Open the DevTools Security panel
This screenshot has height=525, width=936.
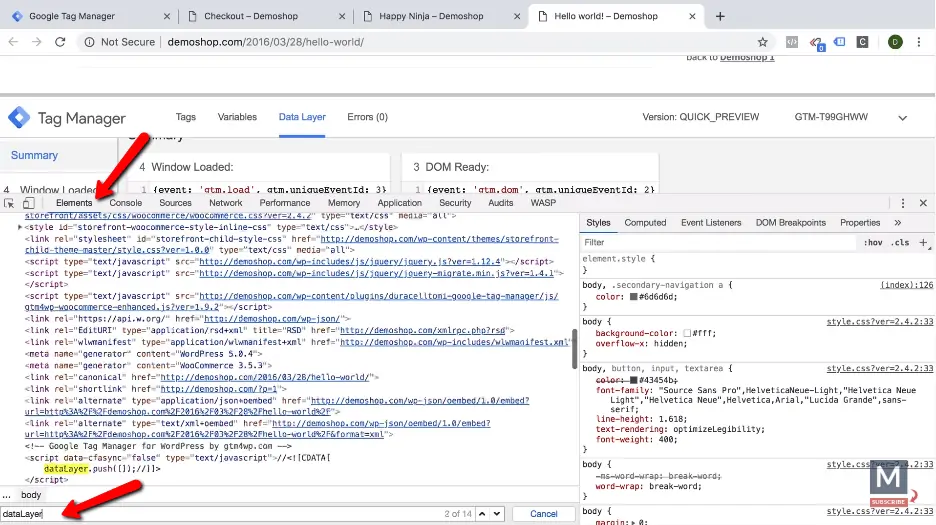pyautogui.click(x=455, y=203)
